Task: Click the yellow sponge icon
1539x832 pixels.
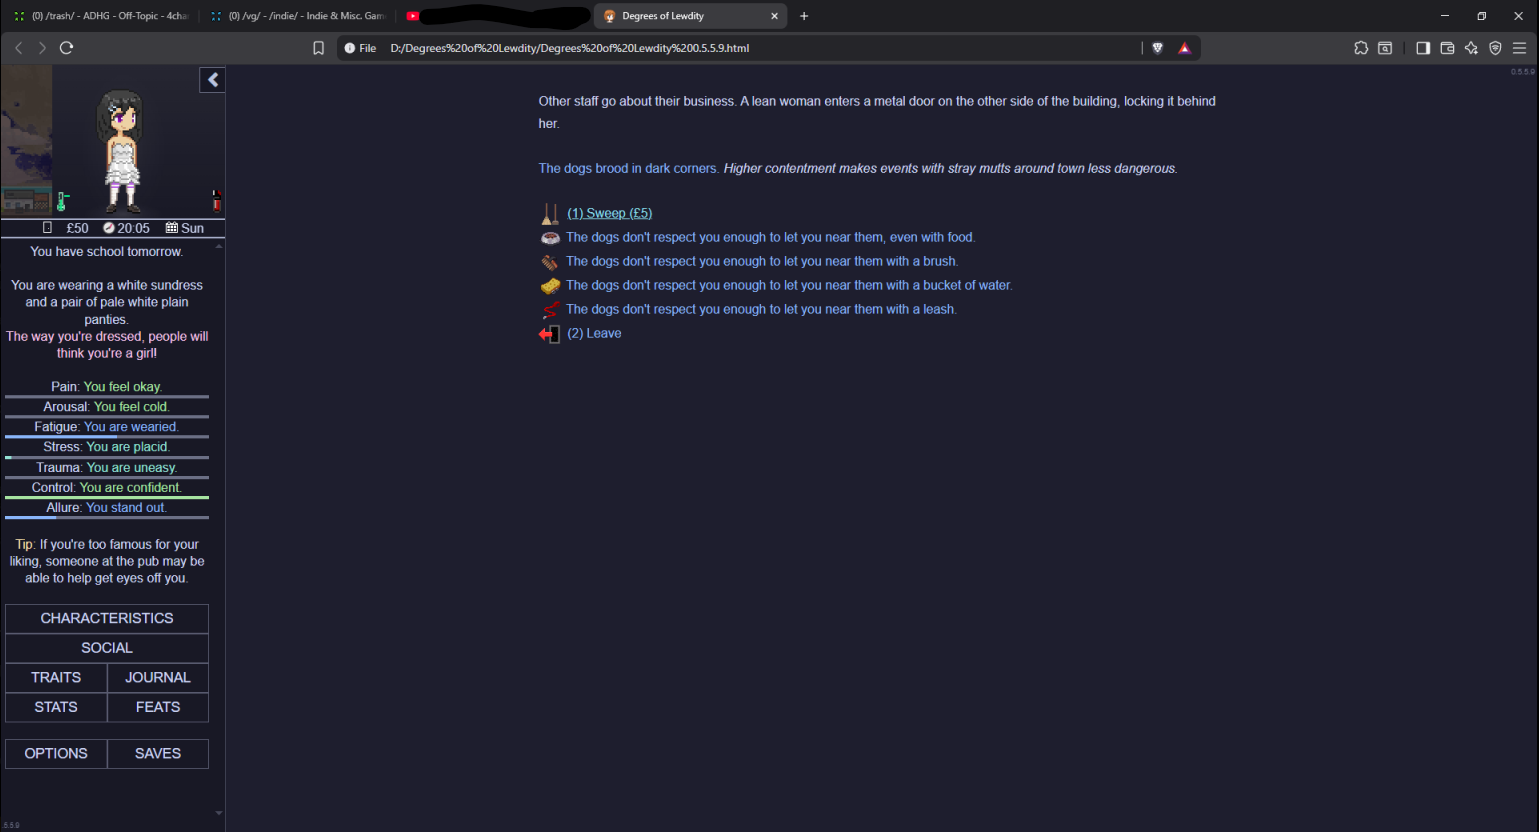Action: tap(550, 286)
